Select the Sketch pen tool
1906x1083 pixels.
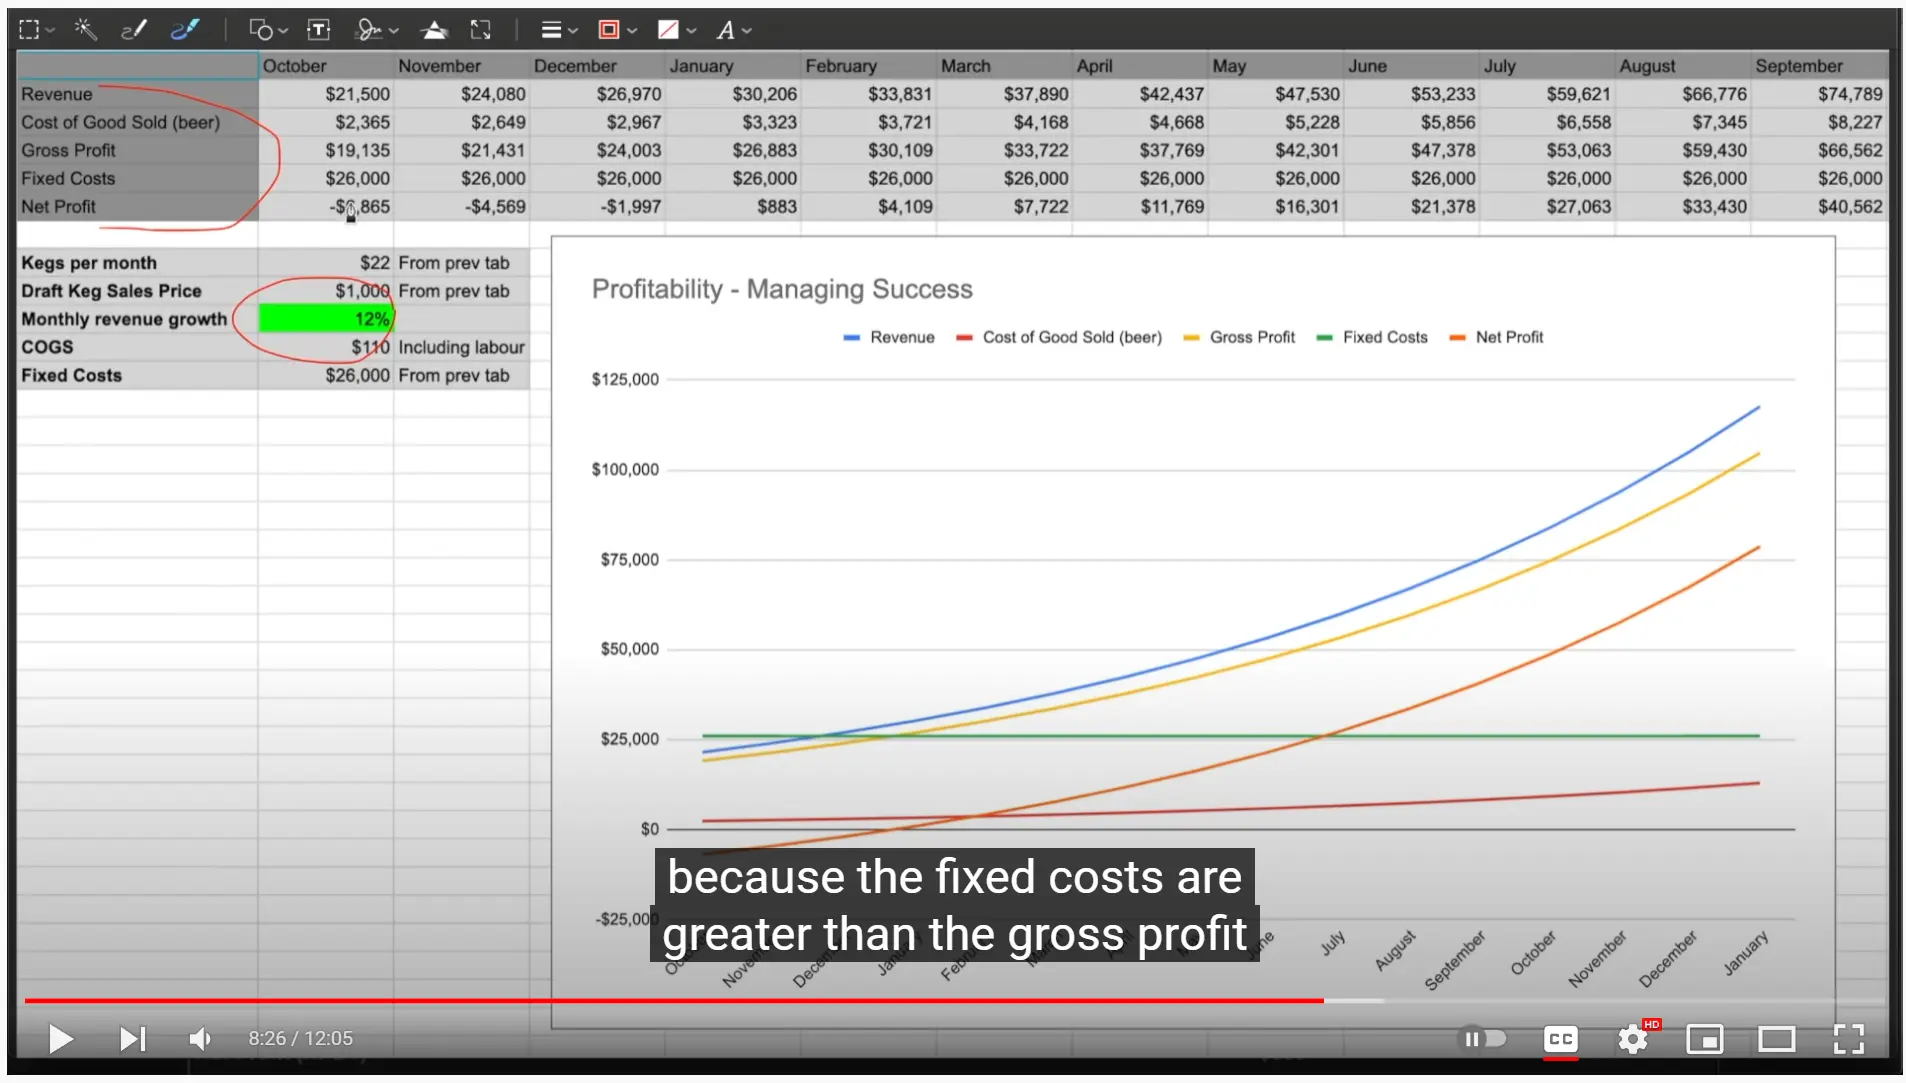coord(133,30)
